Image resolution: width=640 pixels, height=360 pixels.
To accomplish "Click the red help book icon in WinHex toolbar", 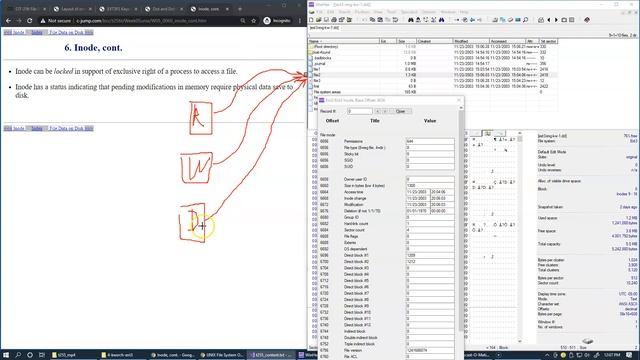I will pos(587,20).
